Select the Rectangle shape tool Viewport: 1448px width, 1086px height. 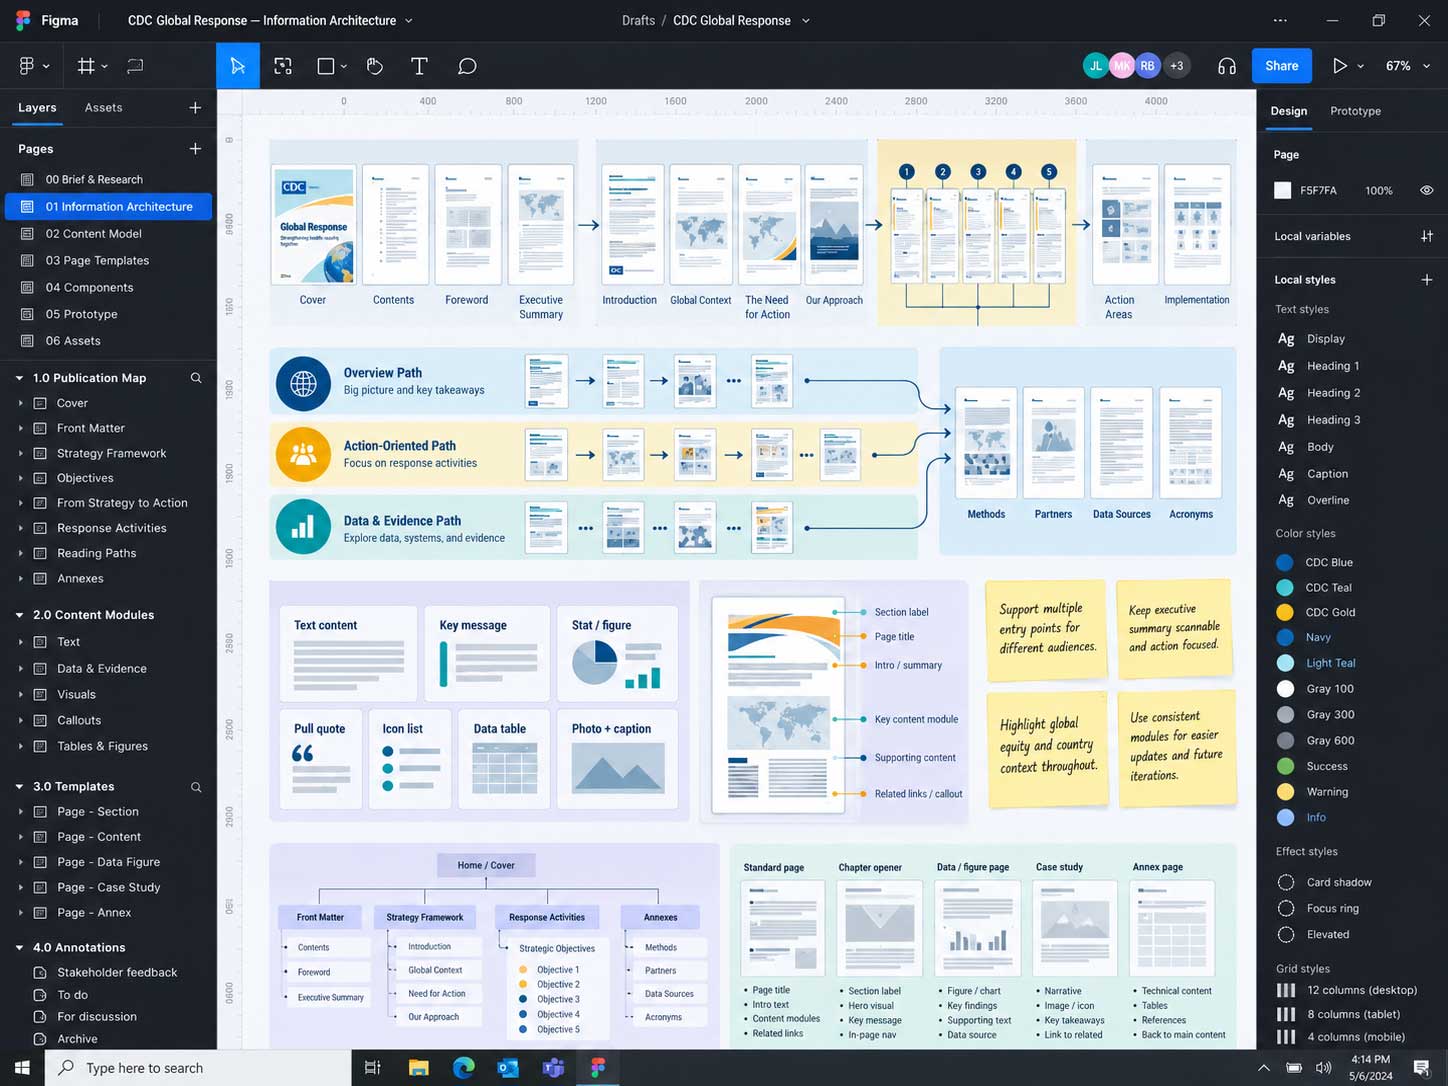click(x=326, y=66)
